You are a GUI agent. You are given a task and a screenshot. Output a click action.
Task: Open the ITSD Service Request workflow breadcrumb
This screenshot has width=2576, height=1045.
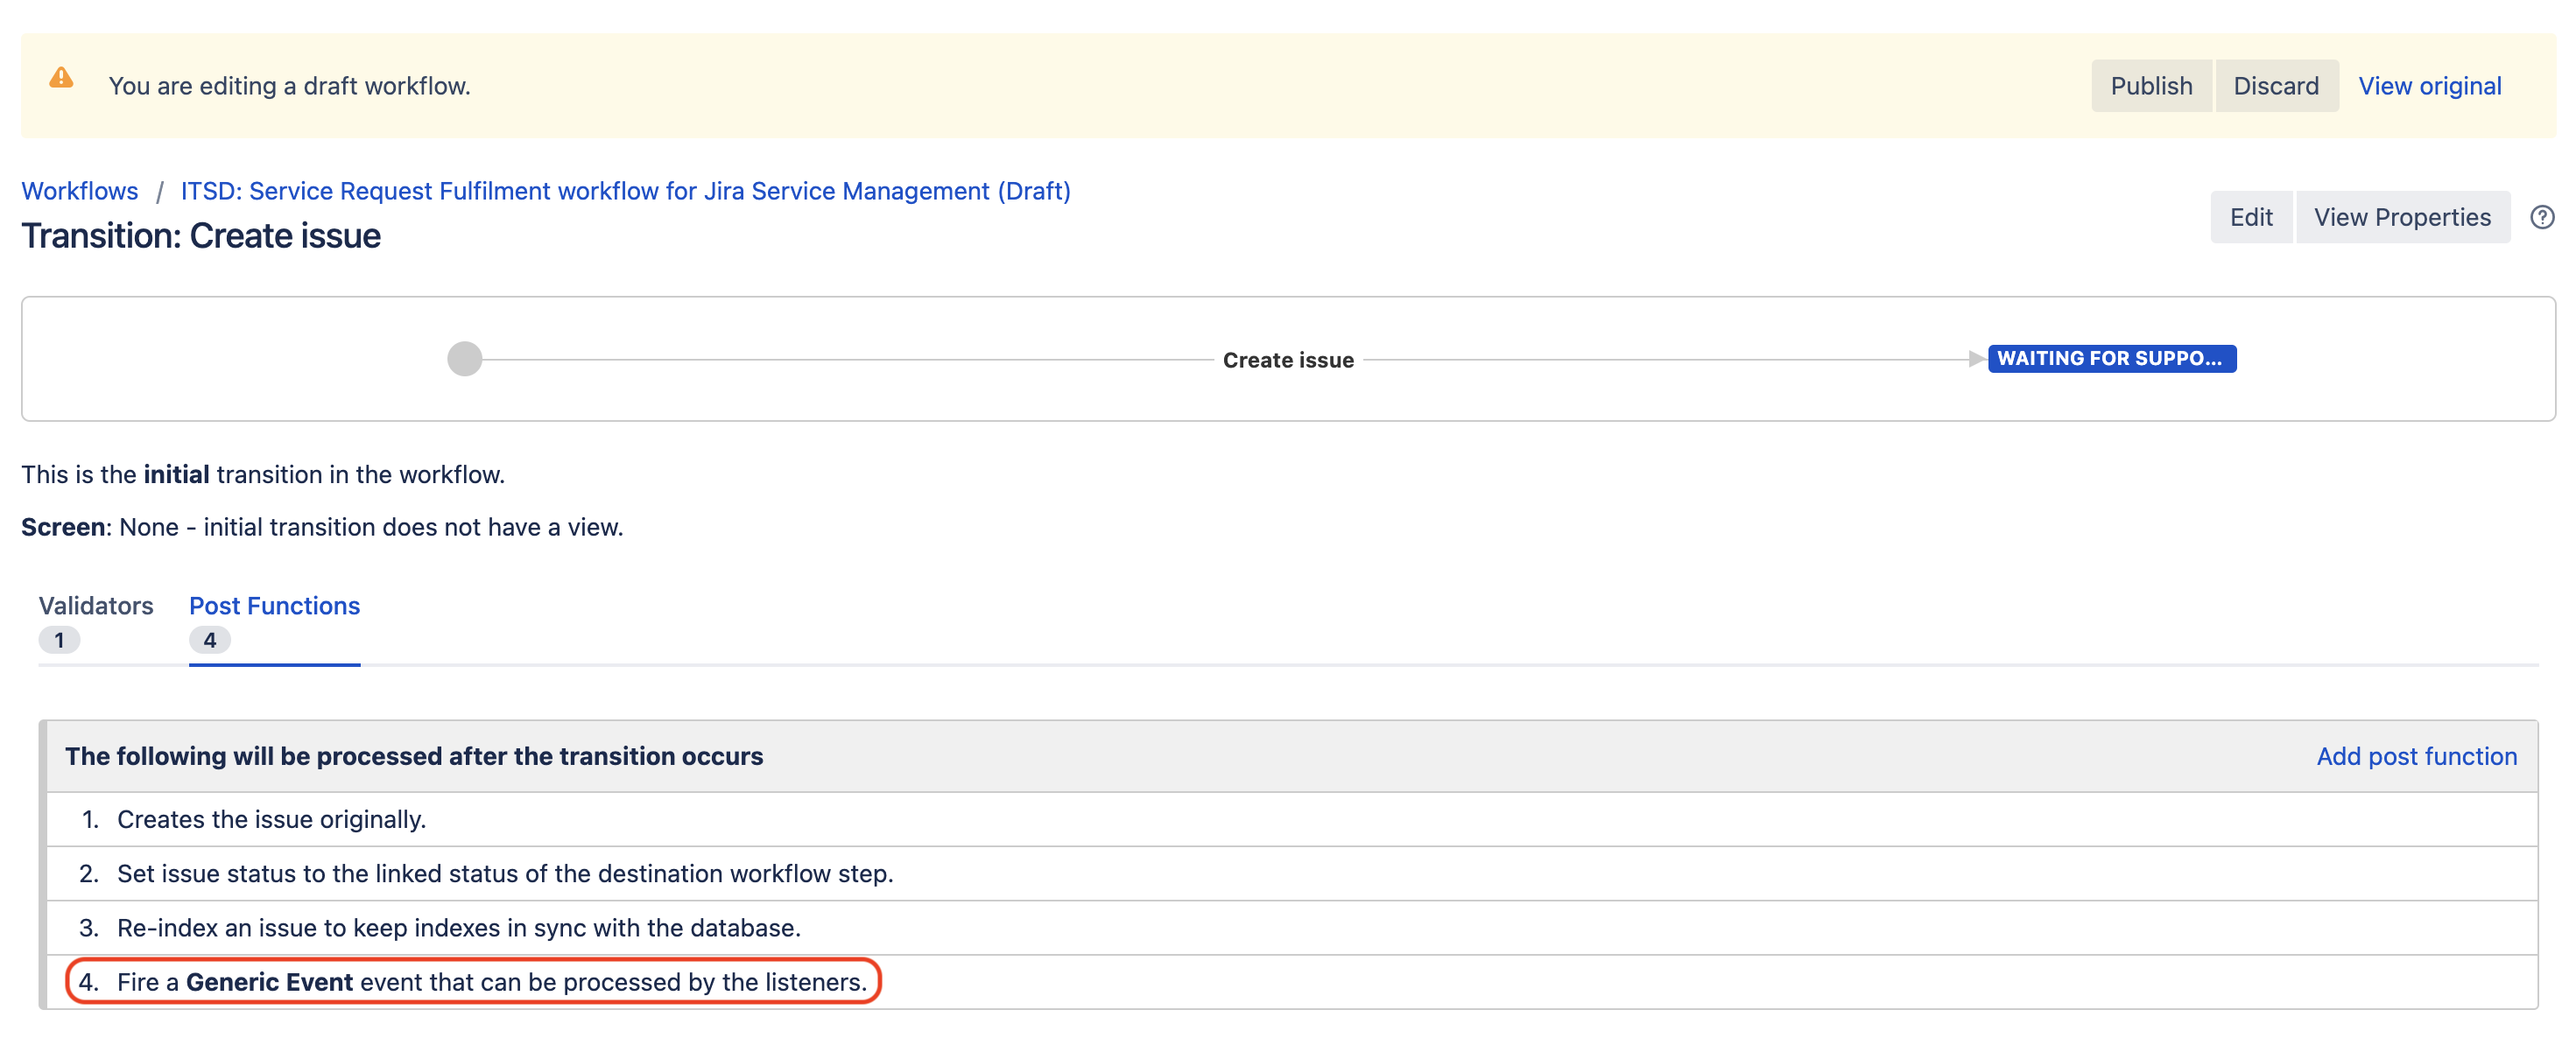tap(625, 191)
